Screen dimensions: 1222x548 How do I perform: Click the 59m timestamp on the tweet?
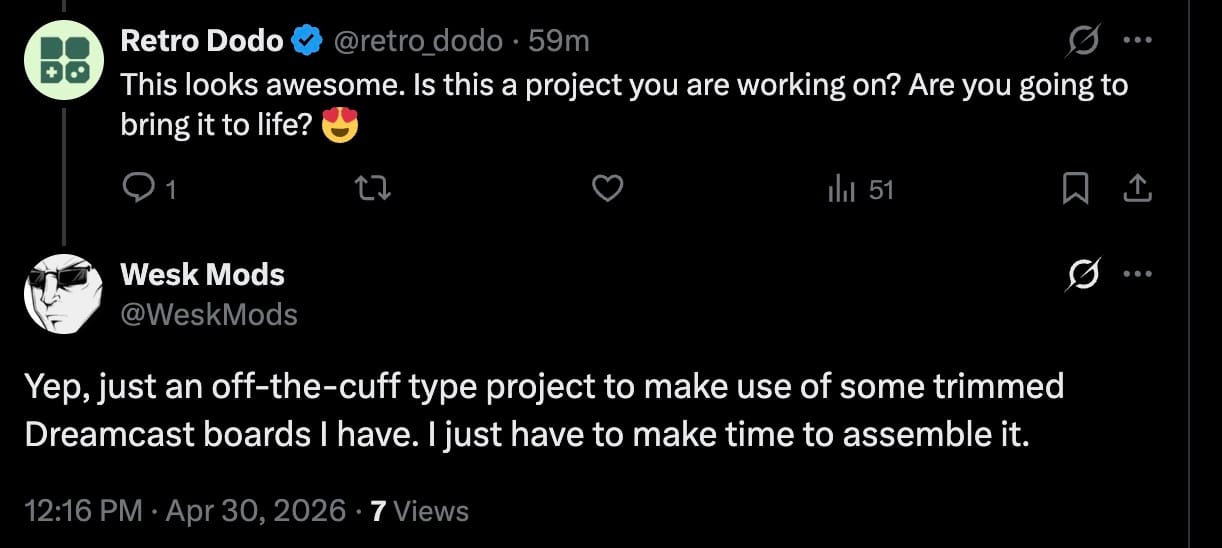pos(558,41)
